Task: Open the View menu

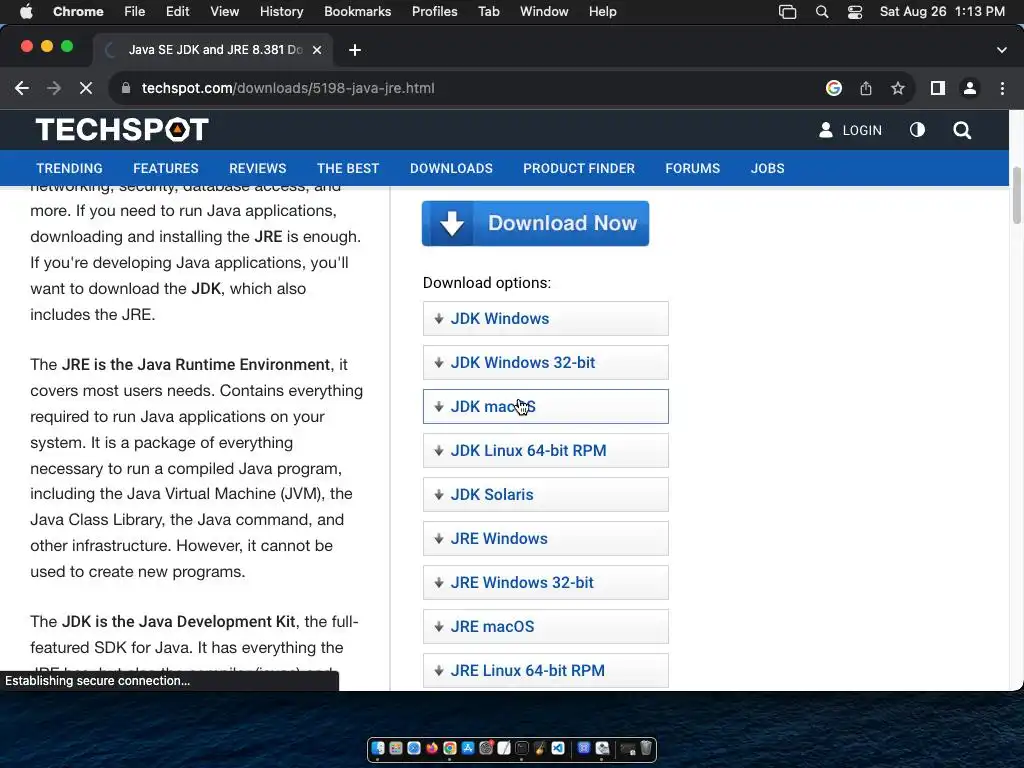Action: pyautogui.click(x=224, y=11)
